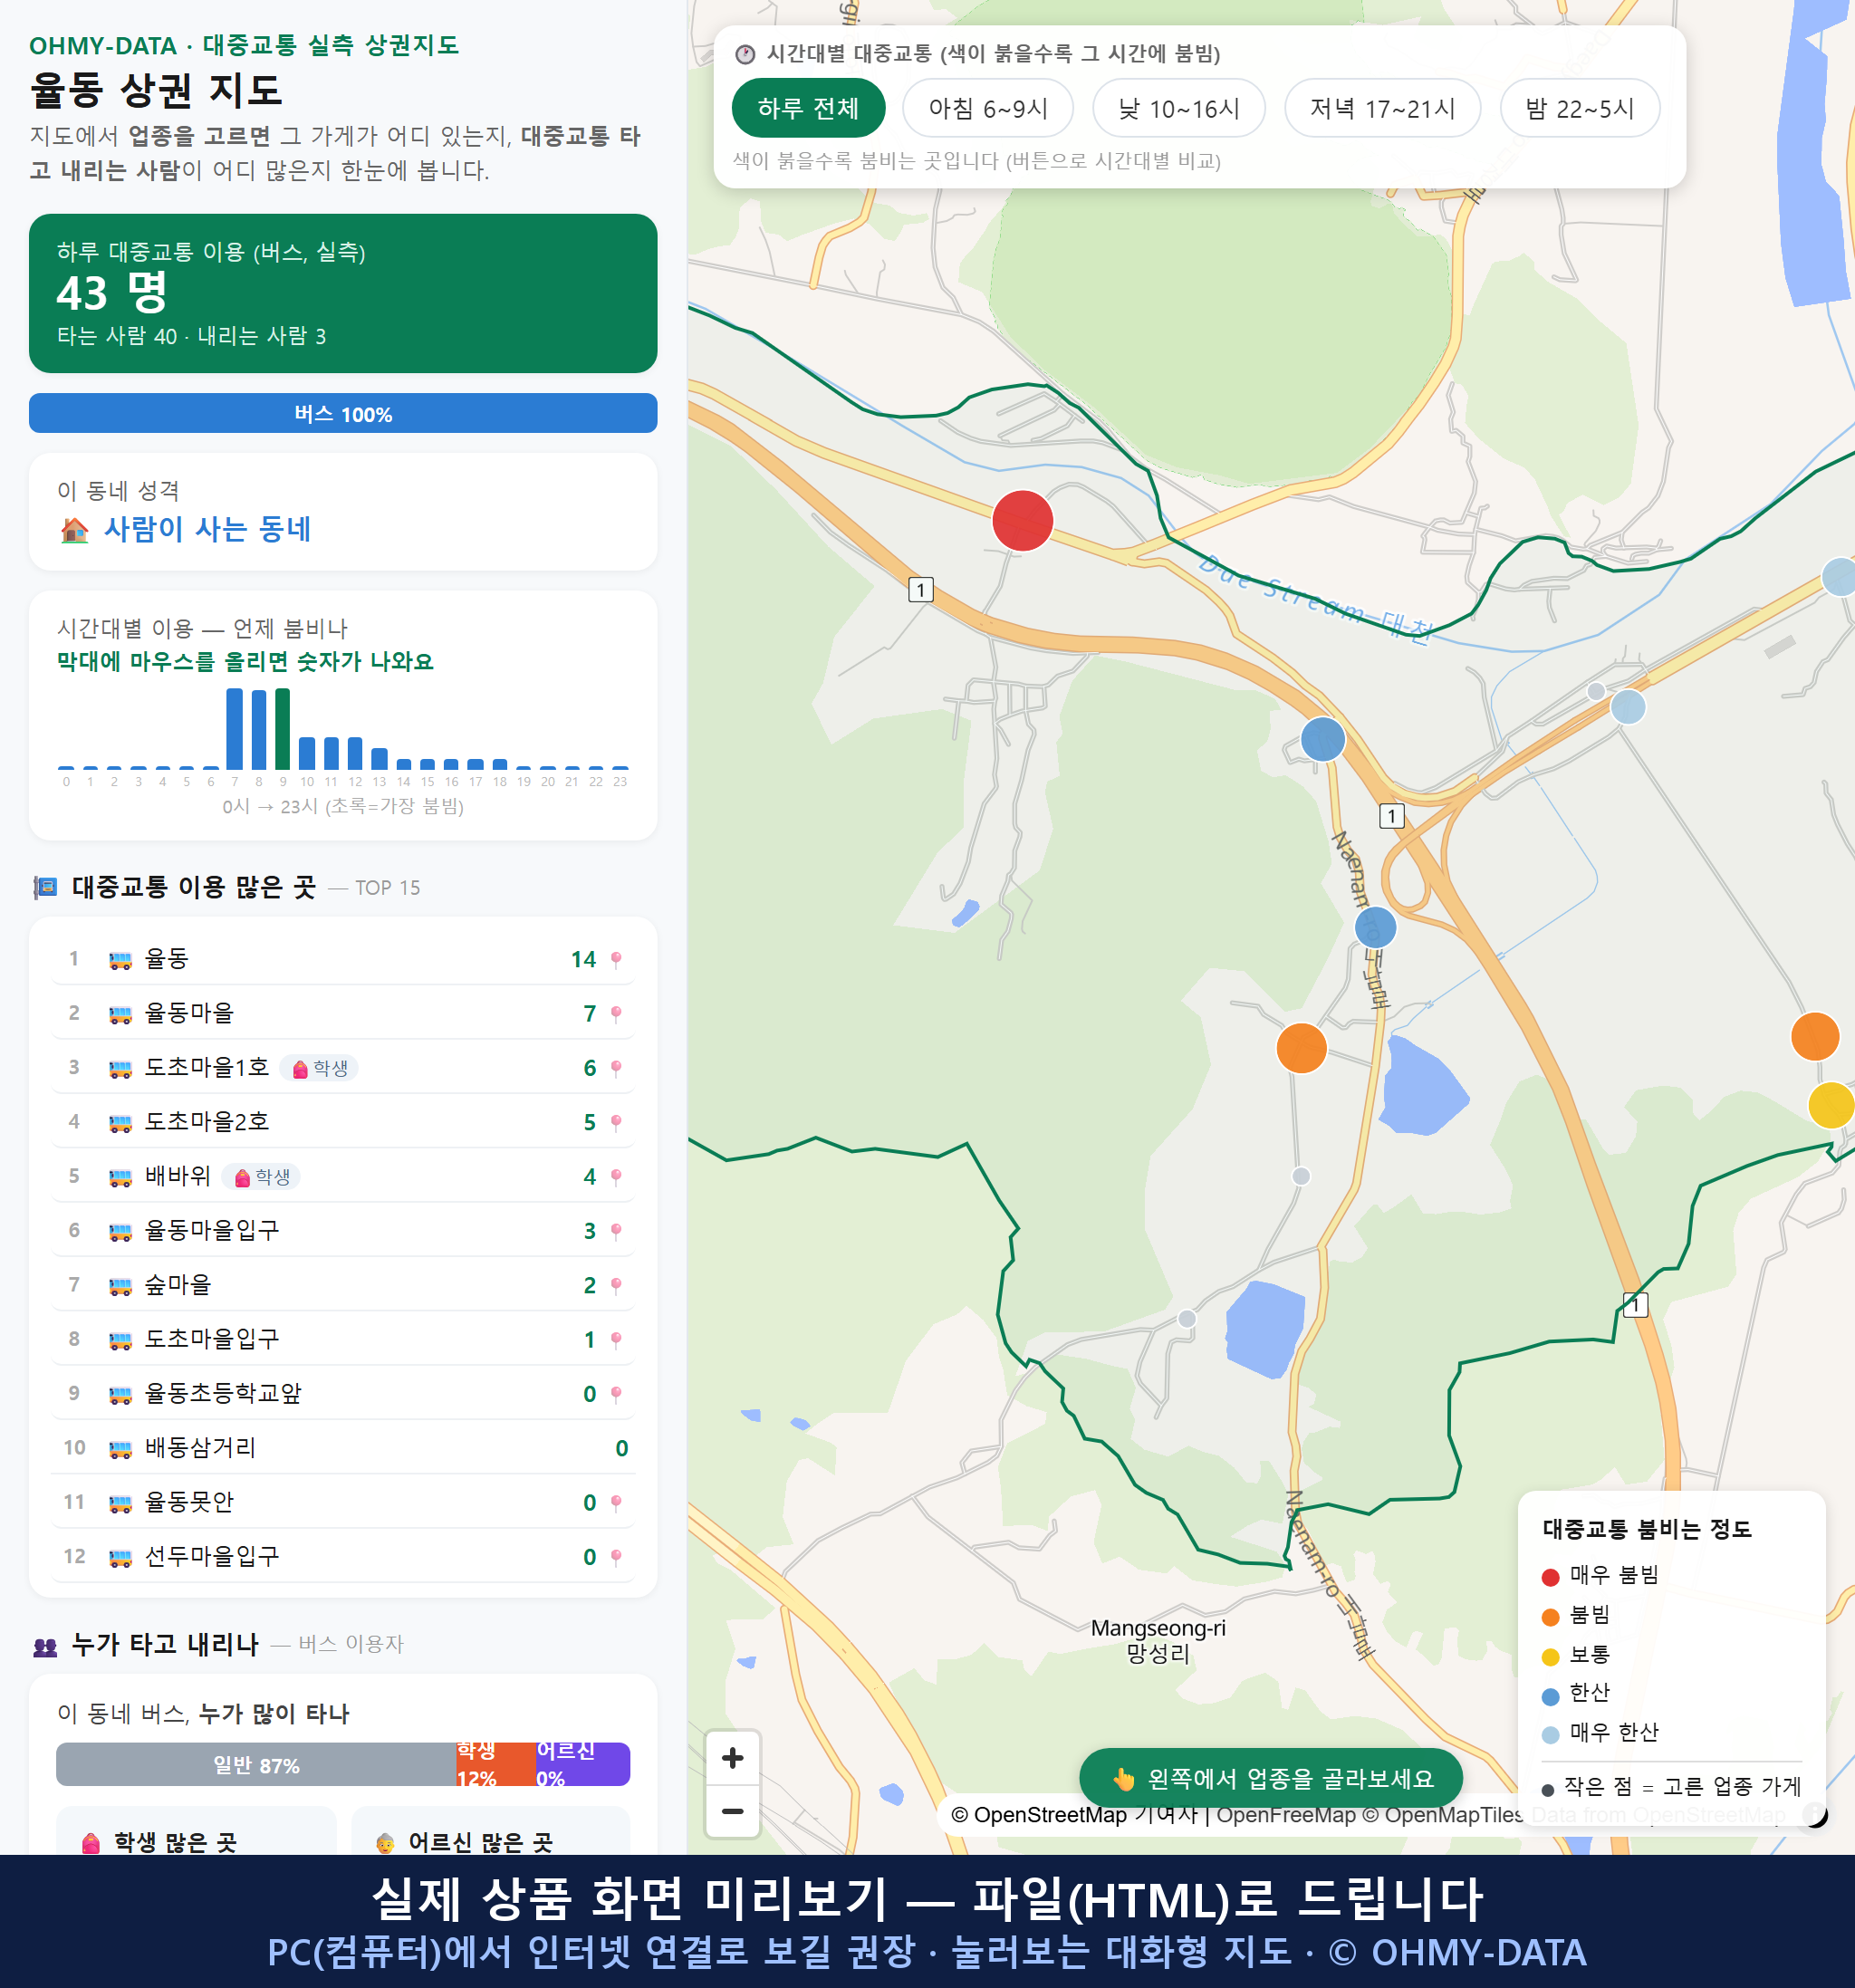Click the light-blue 매우 한산 legend swatch
The image size is (1855, 1988).
1551,1735
